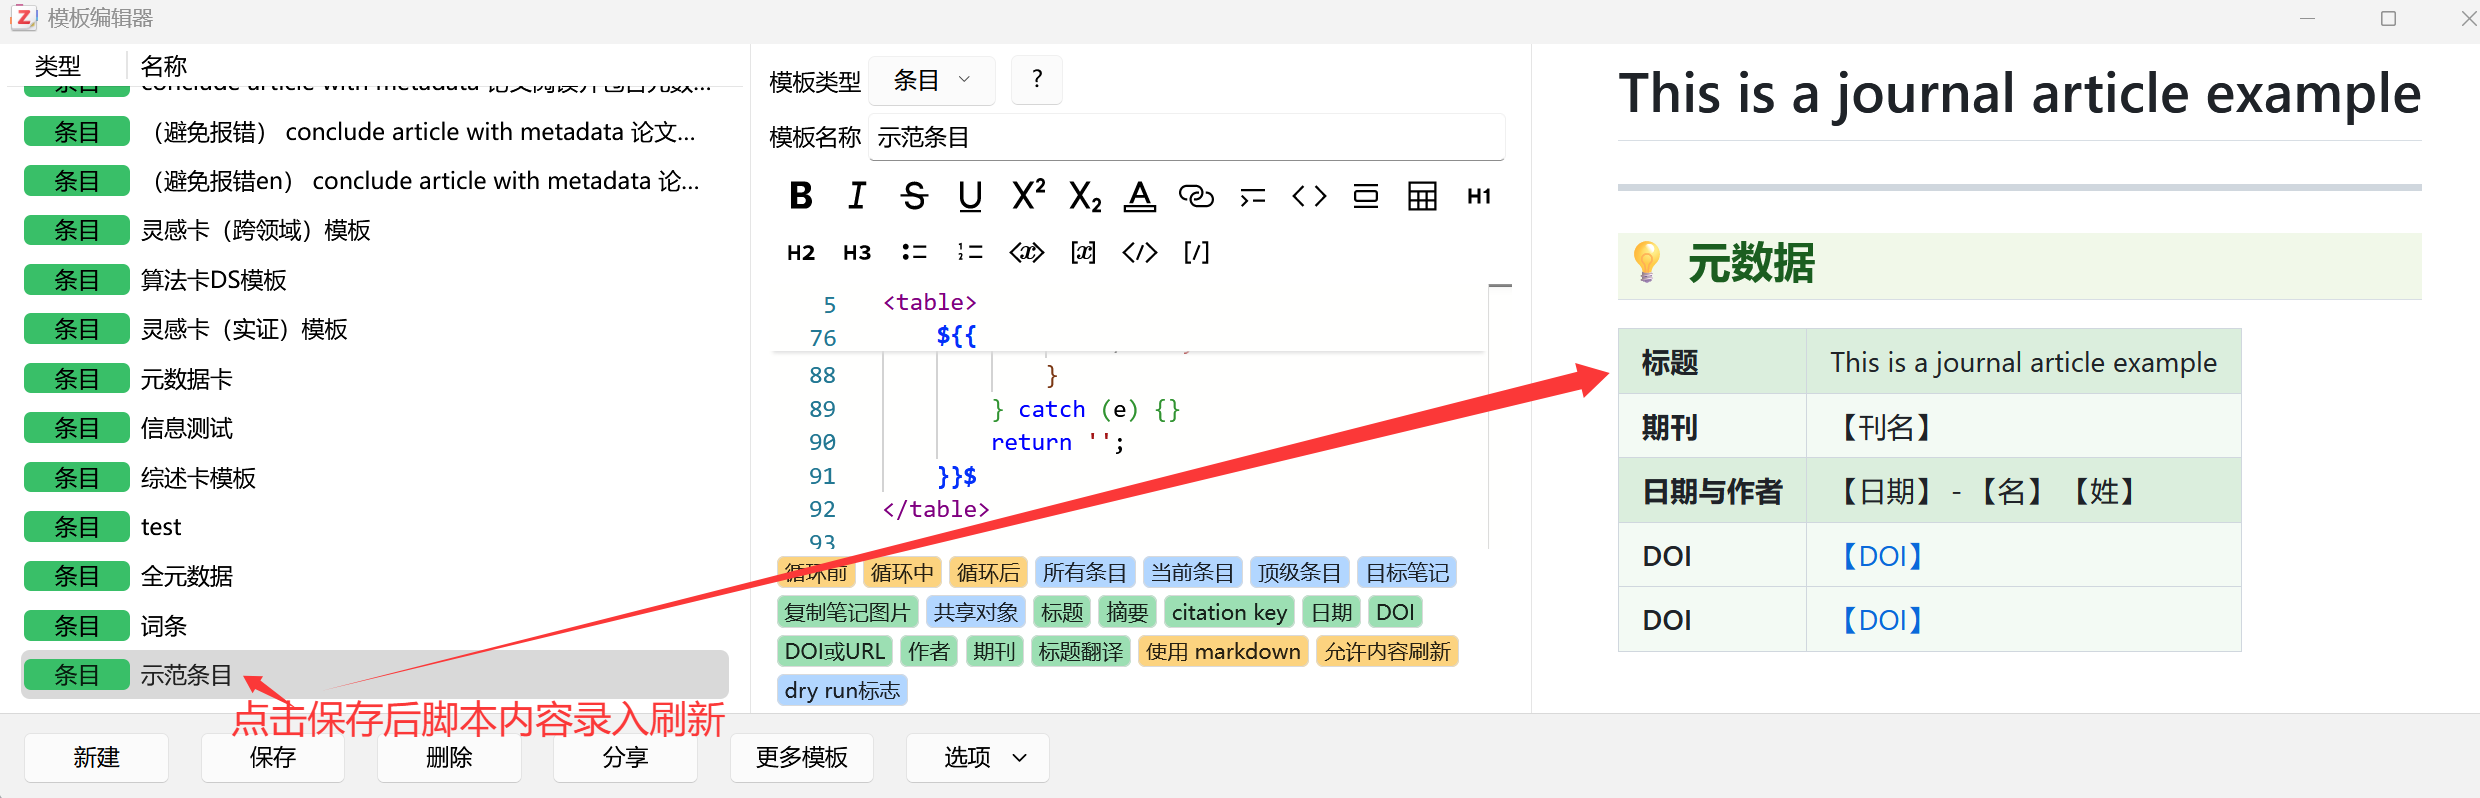Save the template with the 保存 button
The width and height of the screenshot is (2480, 798).
(273, 757)
